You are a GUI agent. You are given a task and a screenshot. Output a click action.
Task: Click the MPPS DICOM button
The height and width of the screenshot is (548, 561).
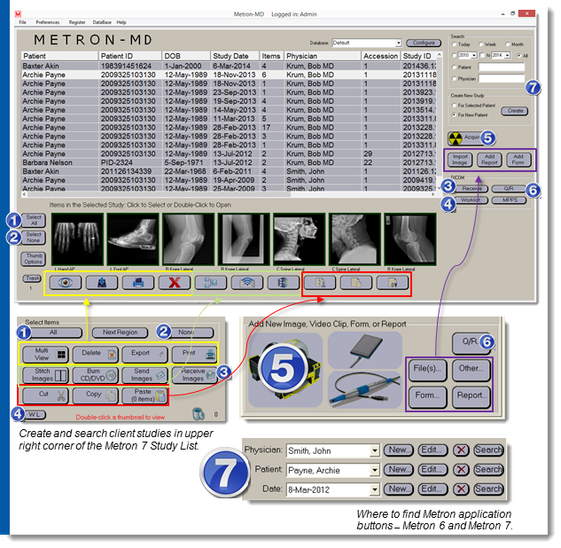tap(509, 200)
